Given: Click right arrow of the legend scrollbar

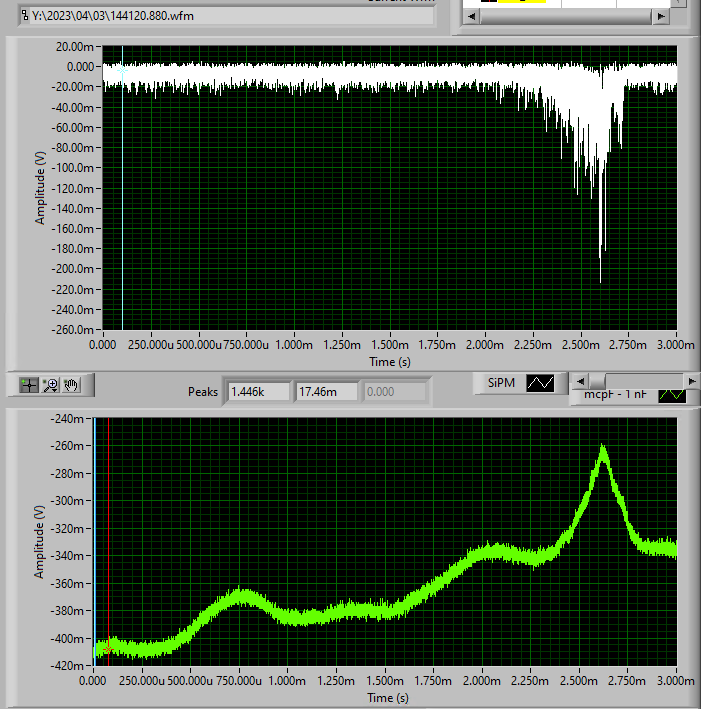Looking at the screenshot, I should [x=692, y=382].
